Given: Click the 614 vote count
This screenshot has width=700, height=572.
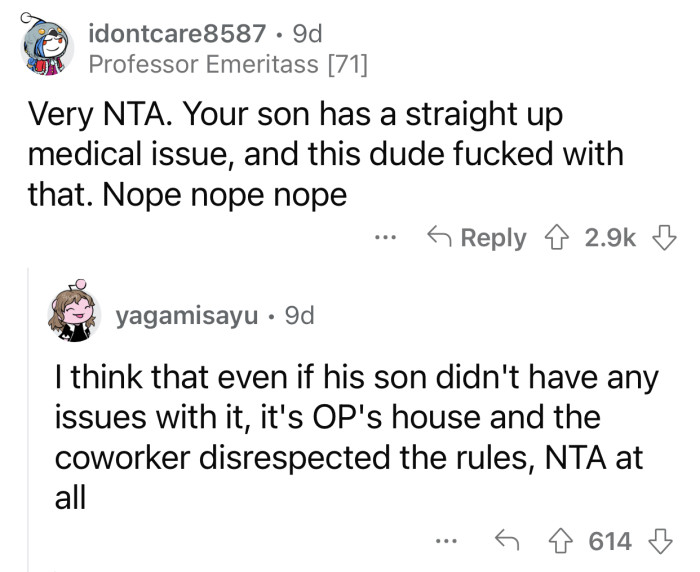Looking at the screenshot, I should tap(610, 541).
